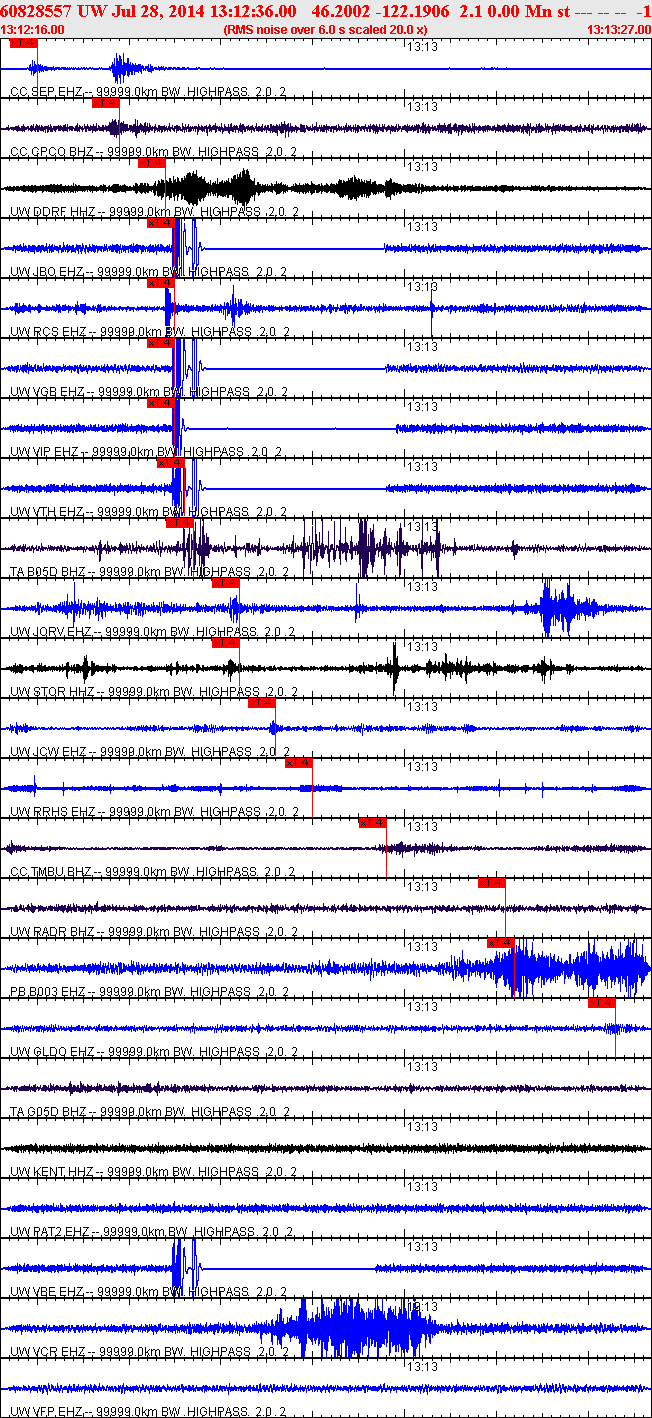Click the UW JBO EHZ station label
Image resolution: width=652 pixels, height=1418 pixels.
148,272
